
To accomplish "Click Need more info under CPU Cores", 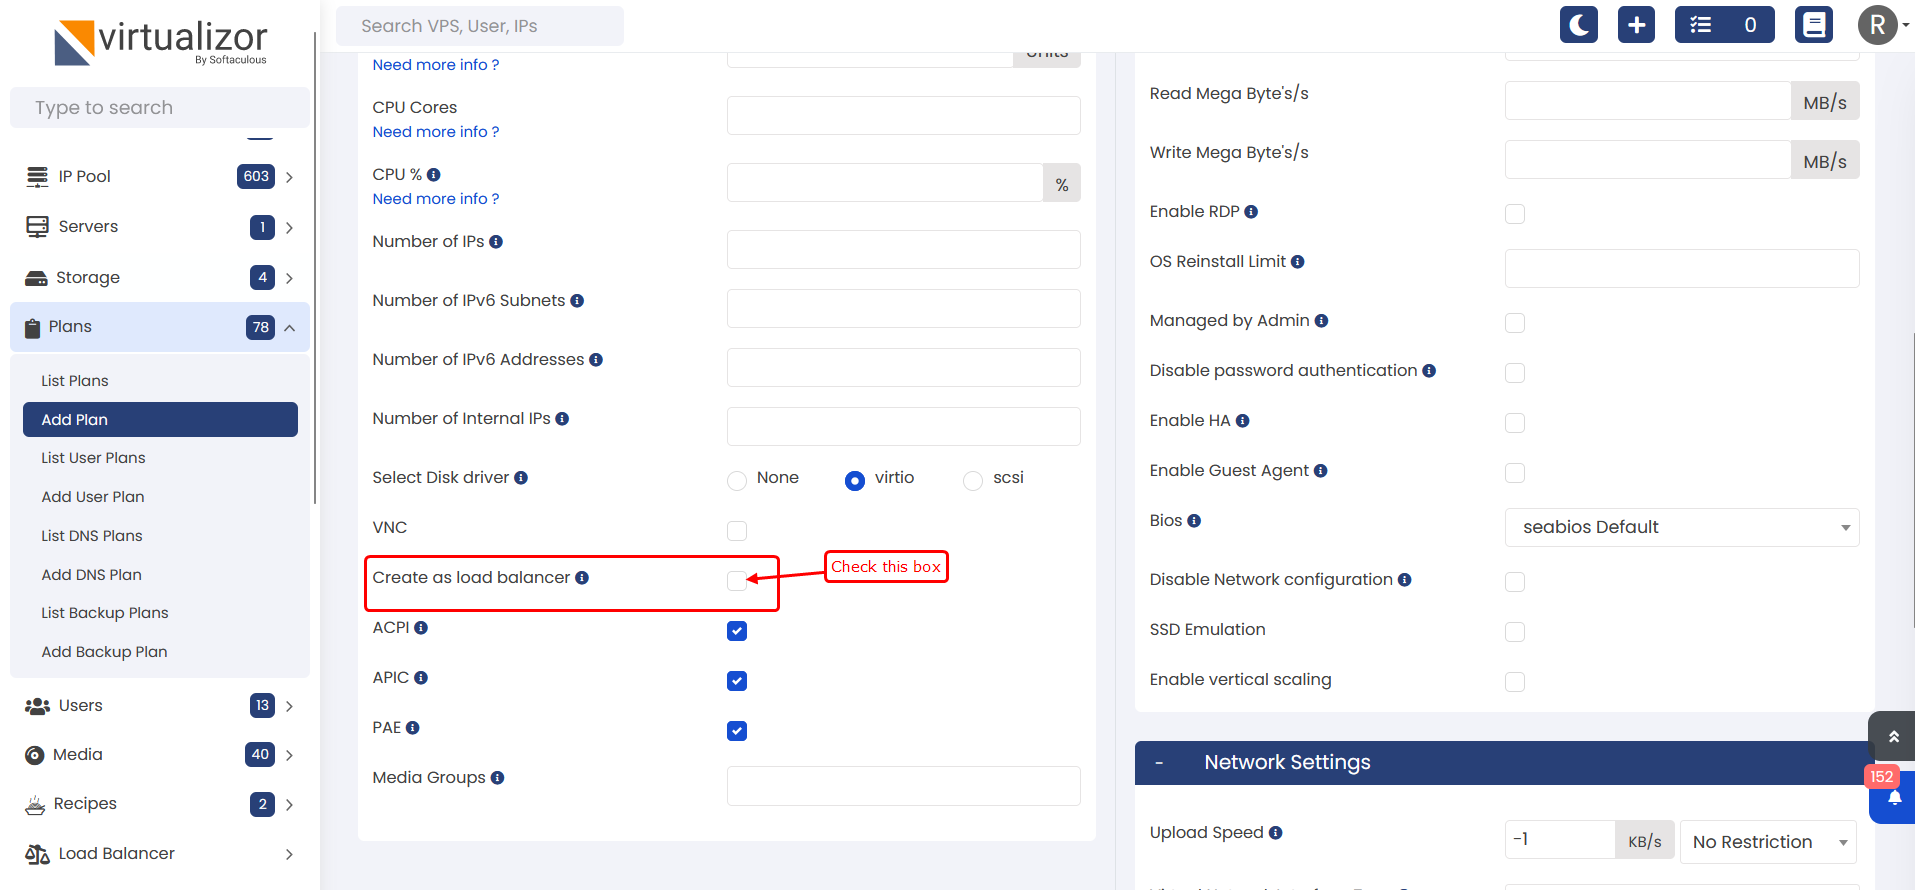I will 435,132.
